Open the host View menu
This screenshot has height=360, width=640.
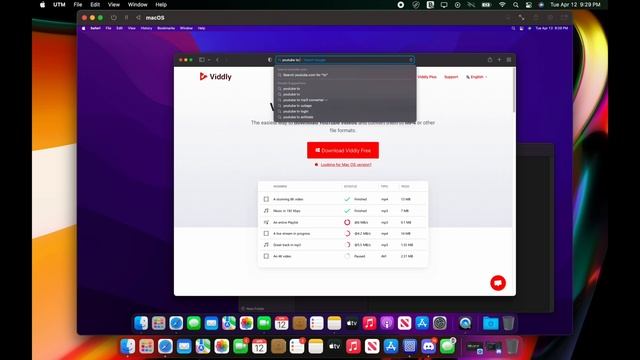pos(114,4)
